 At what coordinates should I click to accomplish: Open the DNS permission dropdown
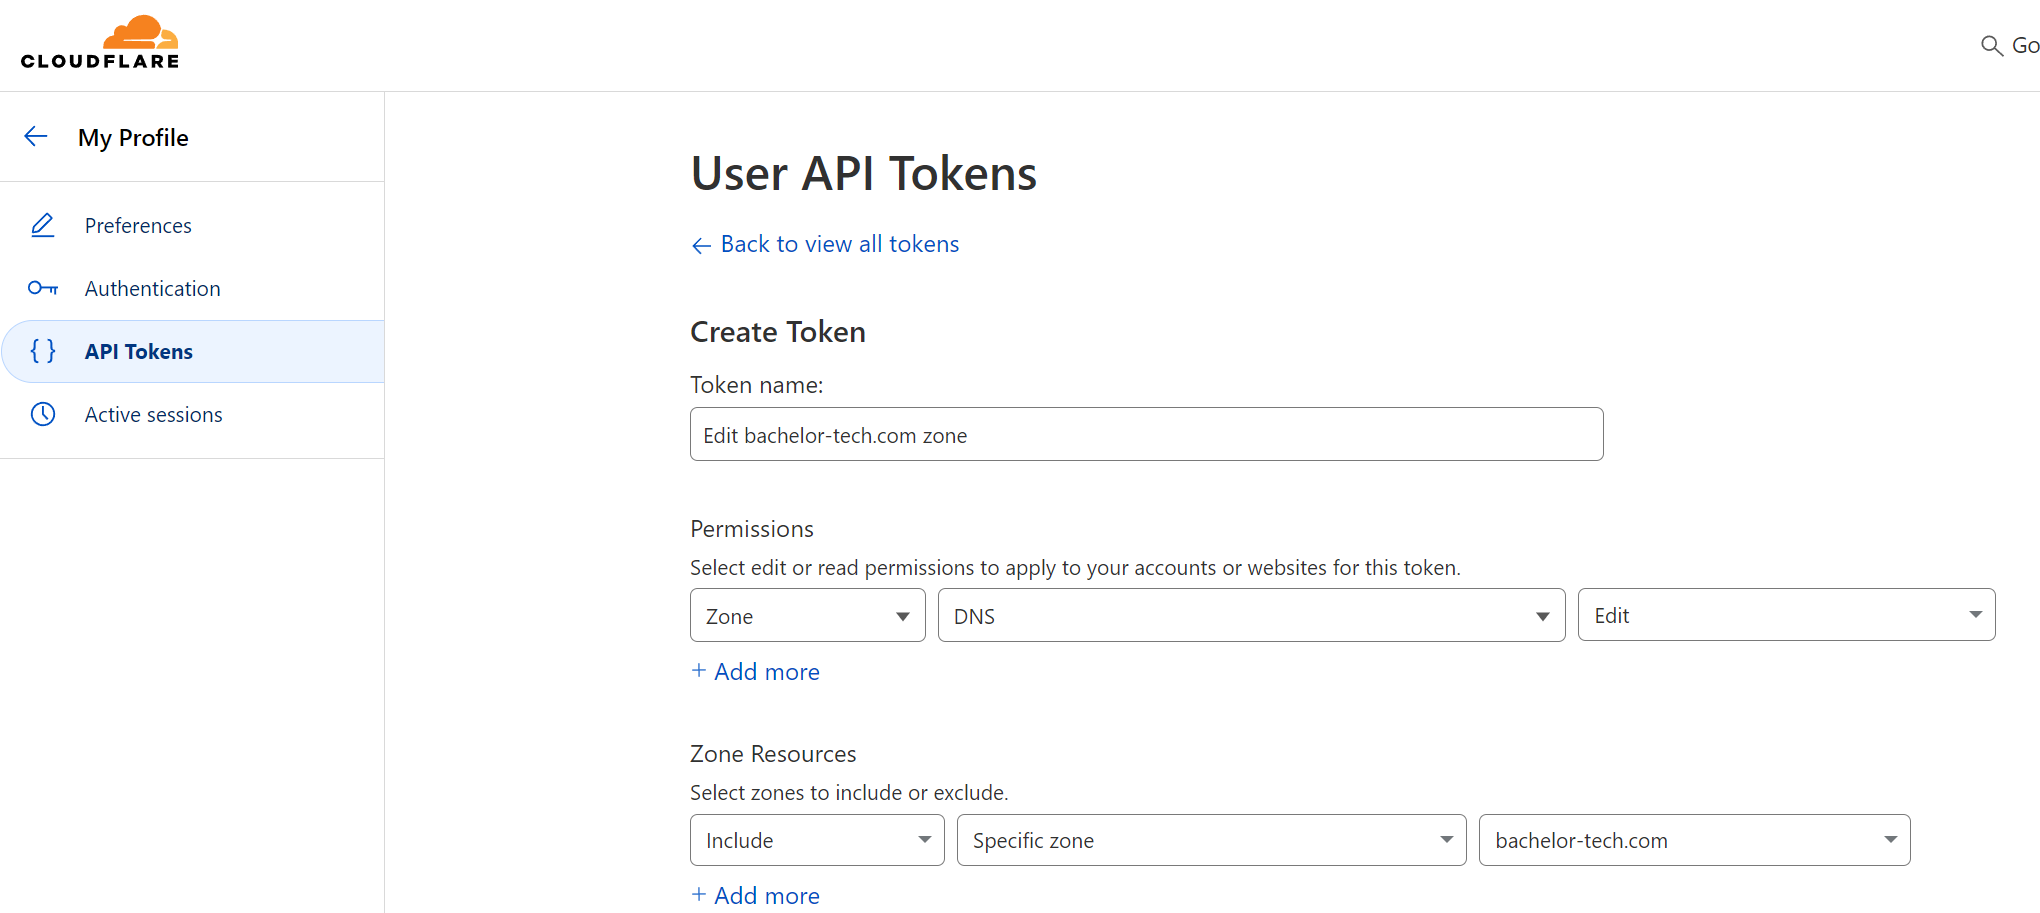(x=1251, y=615)
